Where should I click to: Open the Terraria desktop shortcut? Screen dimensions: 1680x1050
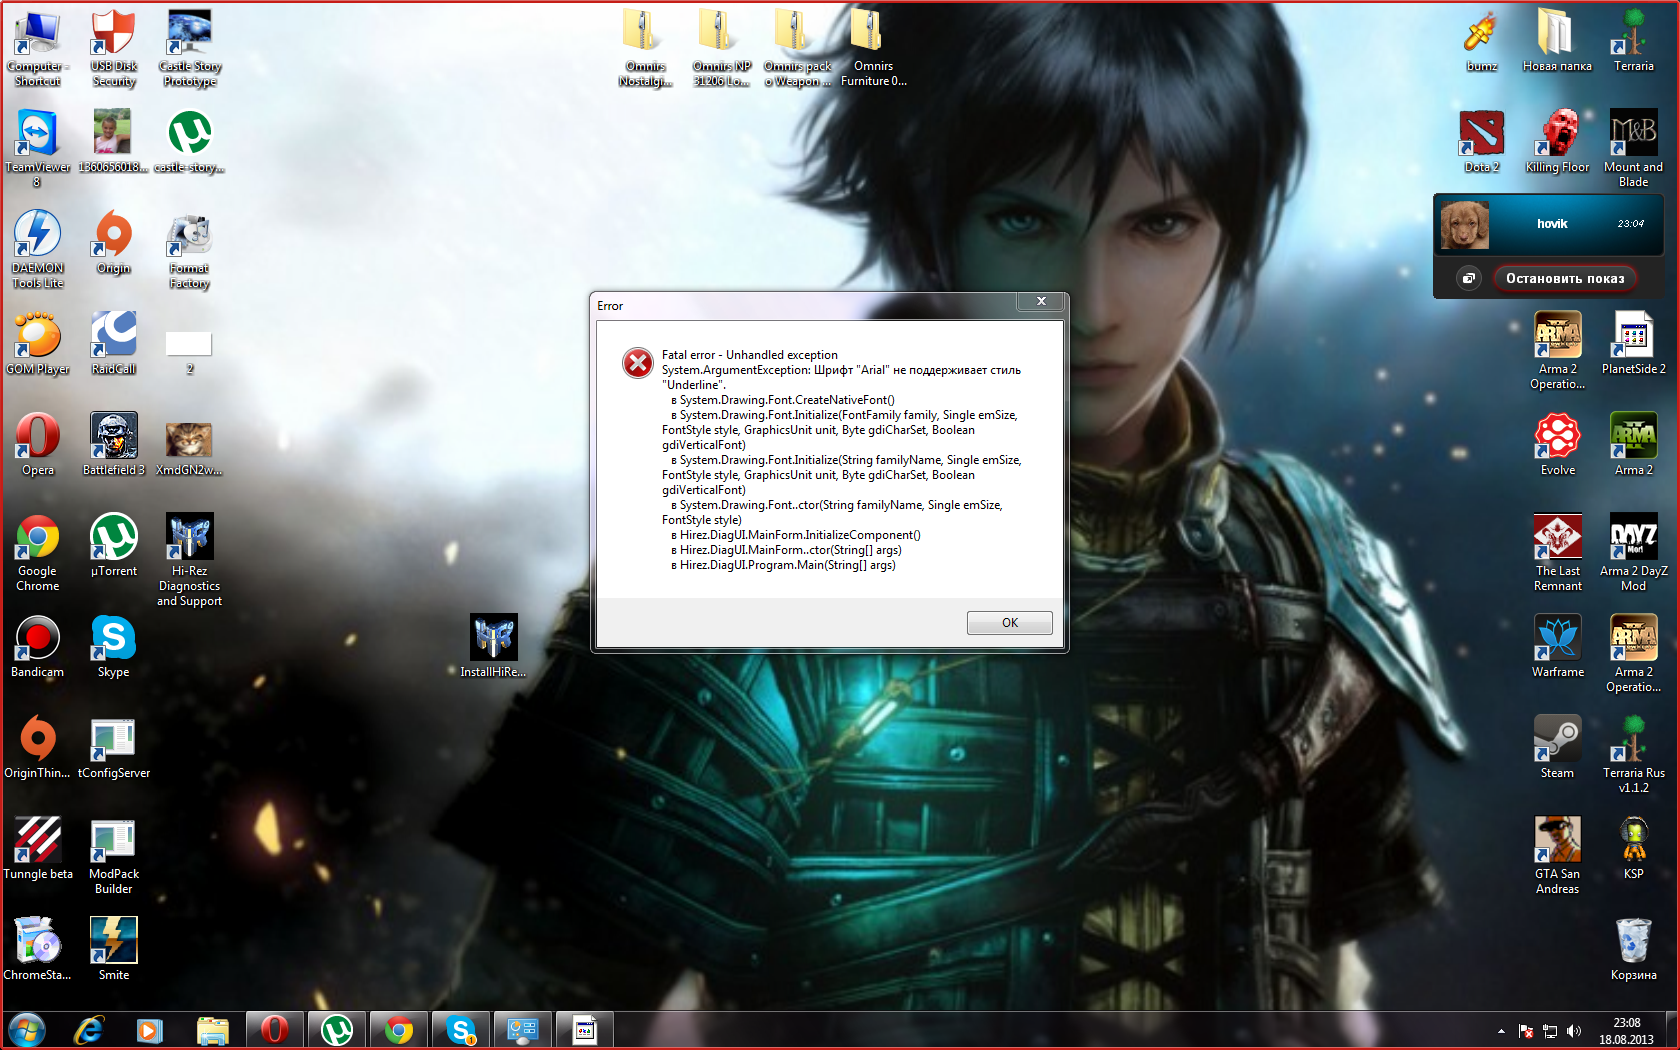click(1634, 41)
